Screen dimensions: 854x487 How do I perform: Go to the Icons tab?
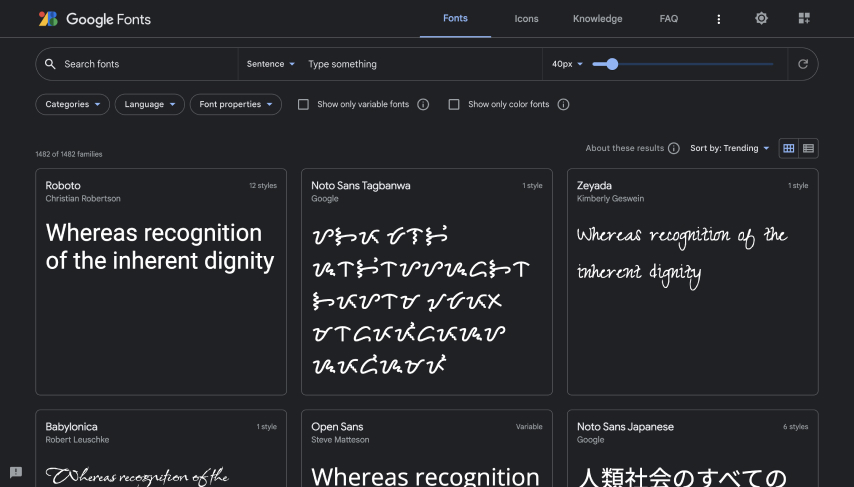(526, 19)
